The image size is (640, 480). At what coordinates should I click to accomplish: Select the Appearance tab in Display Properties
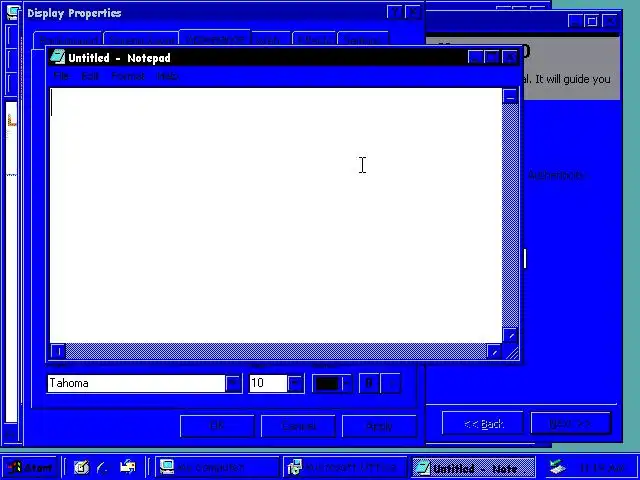tap(215, 38)
